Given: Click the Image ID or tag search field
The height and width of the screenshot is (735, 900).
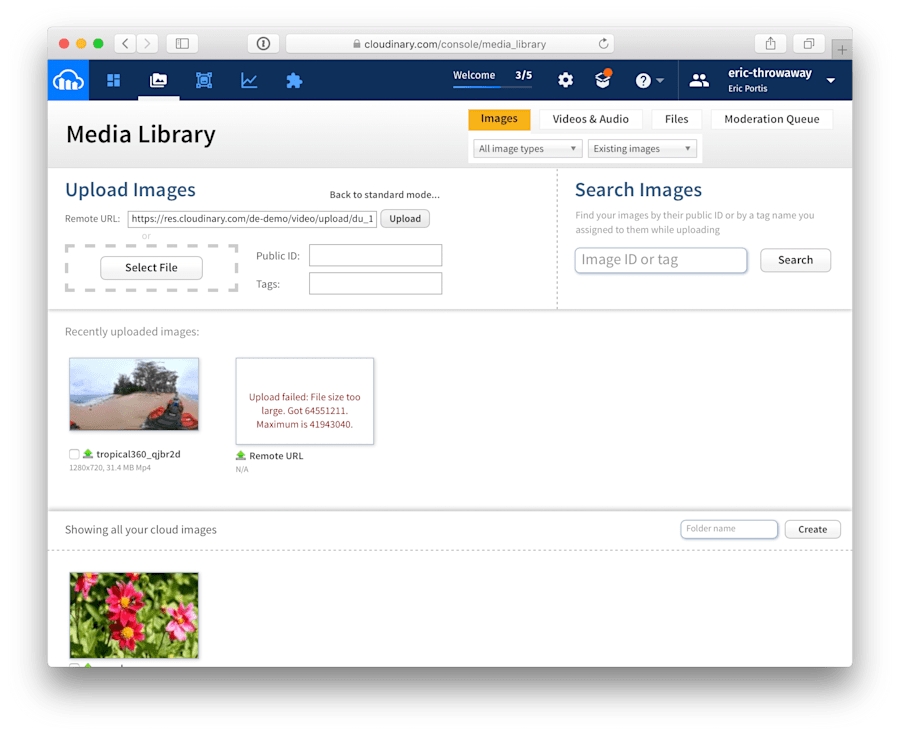Looking at the screenshot, I should (x=660, y=260).
